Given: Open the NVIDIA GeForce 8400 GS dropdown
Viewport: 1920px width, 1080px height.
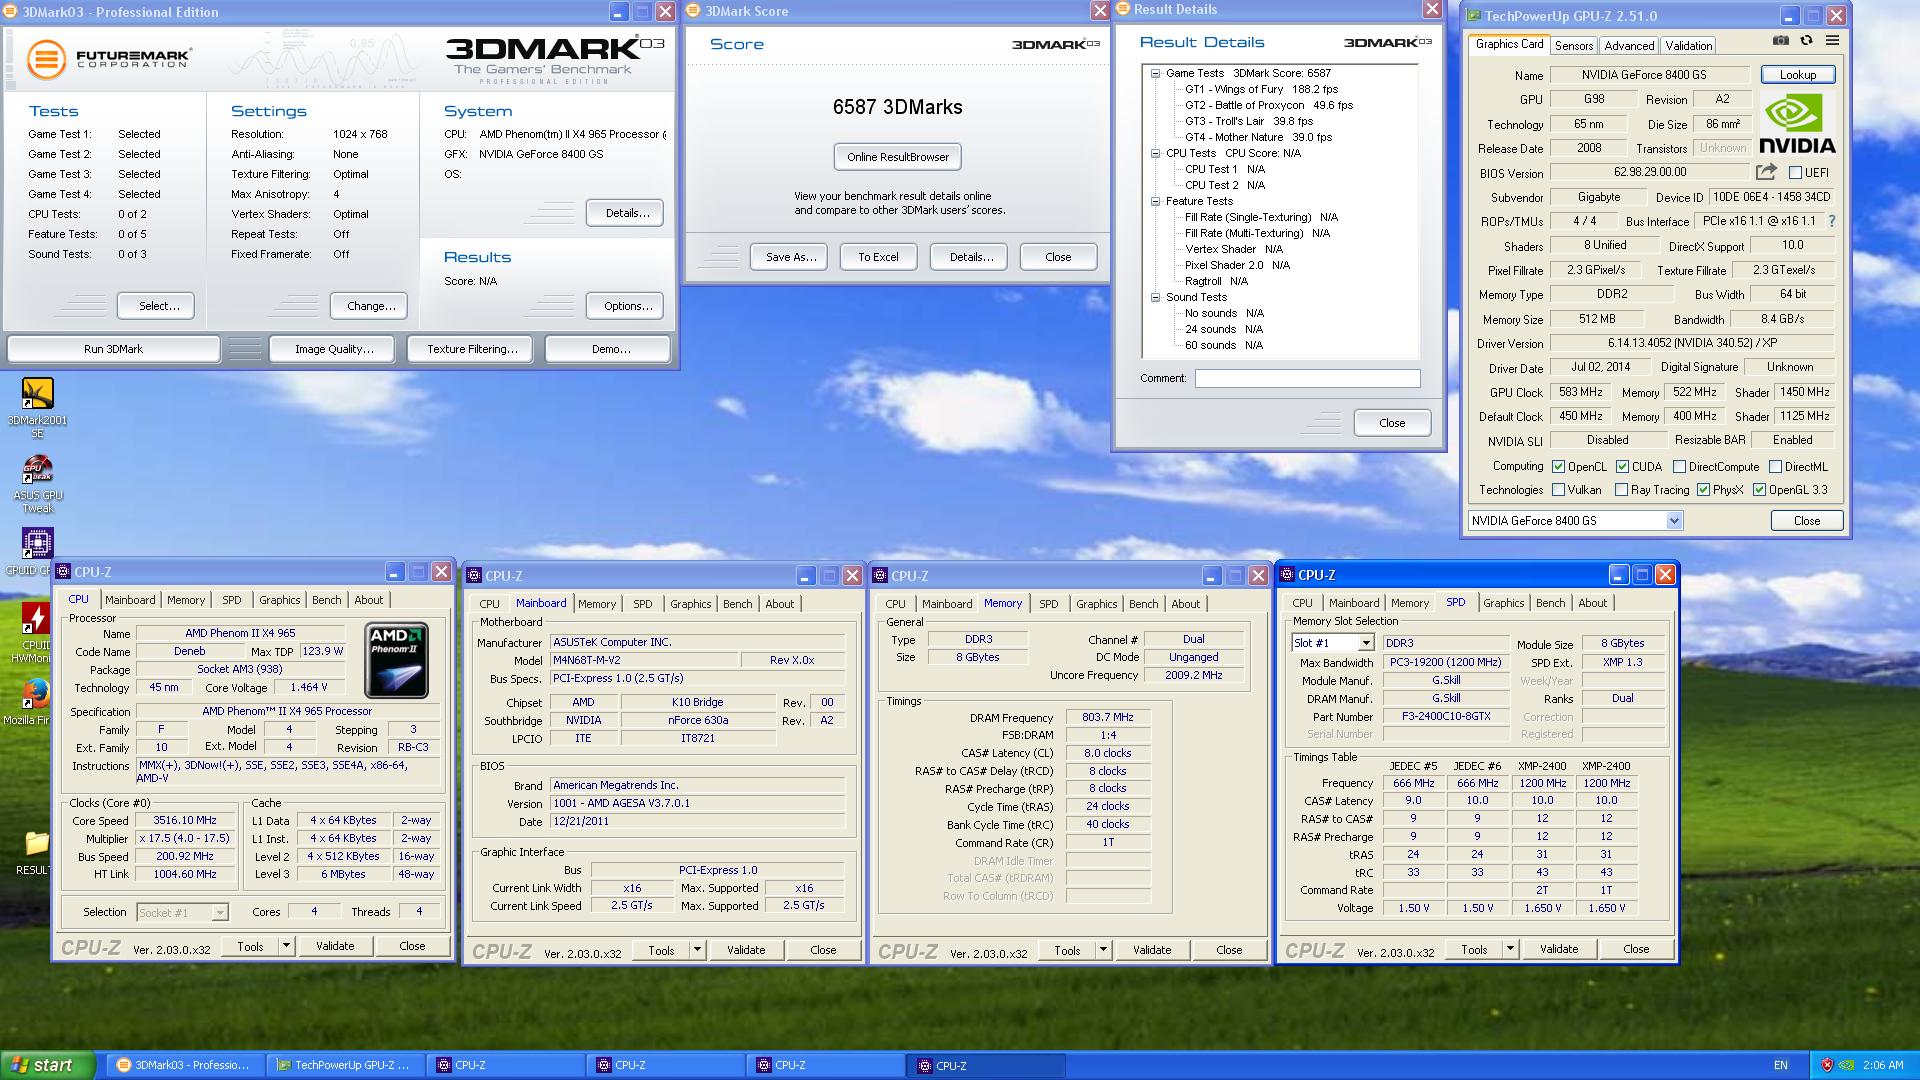Looking at the screenshot, I should pos(1575,521).
